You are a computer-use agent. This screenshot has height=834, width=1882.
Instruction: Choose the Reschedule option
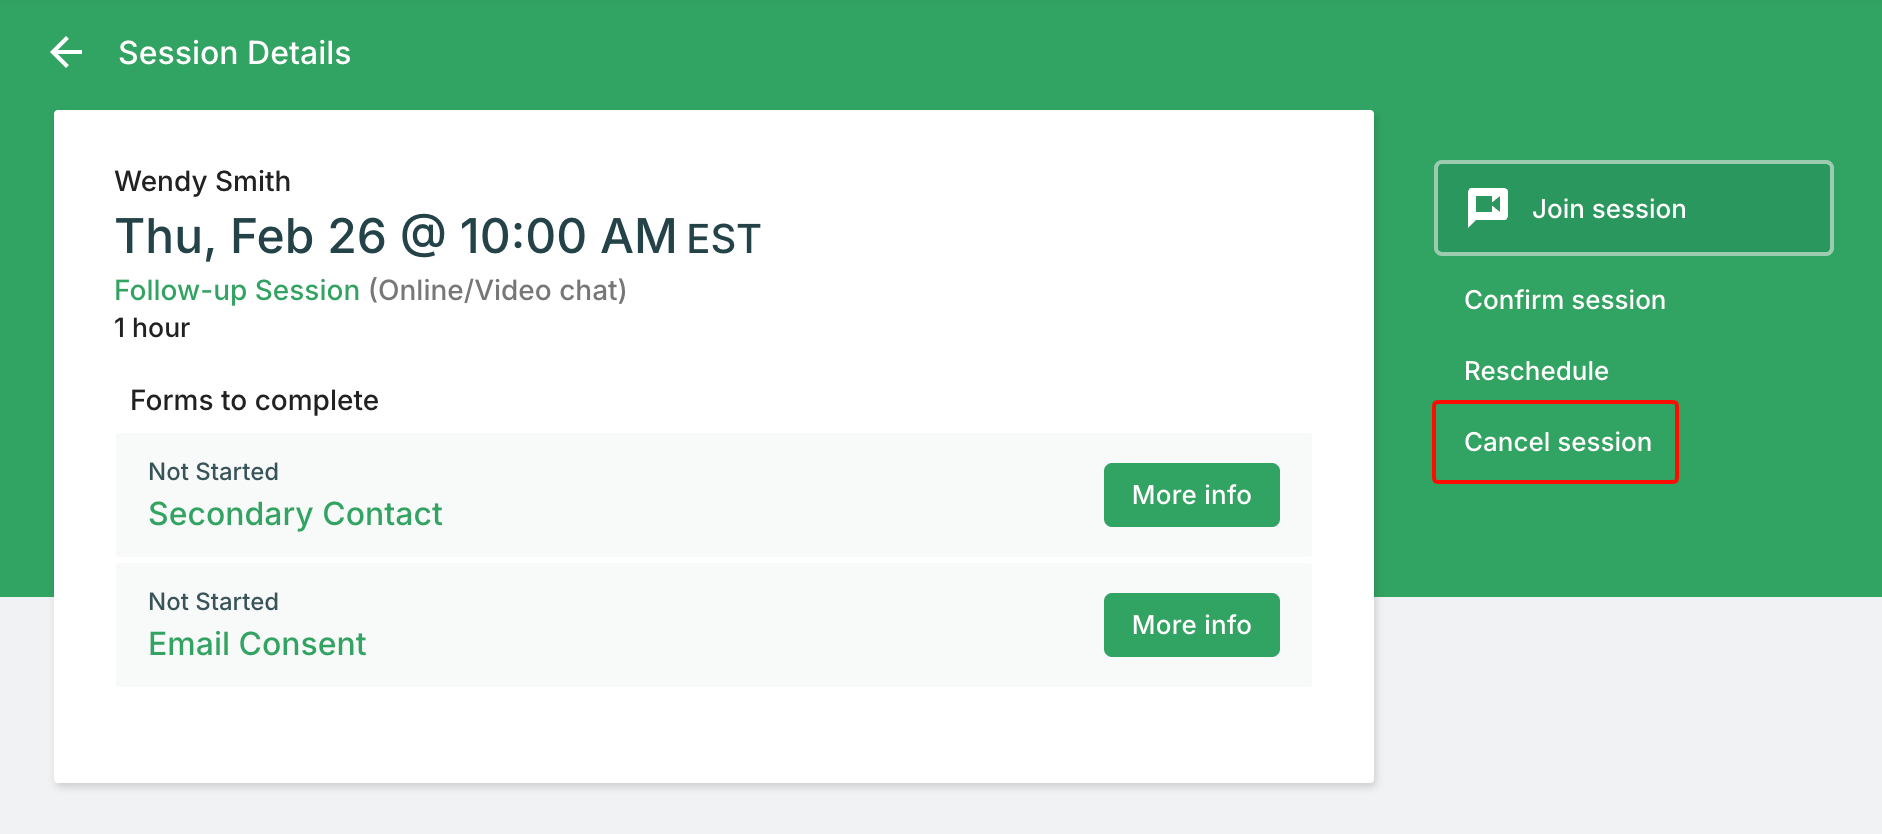[1536, 371]
